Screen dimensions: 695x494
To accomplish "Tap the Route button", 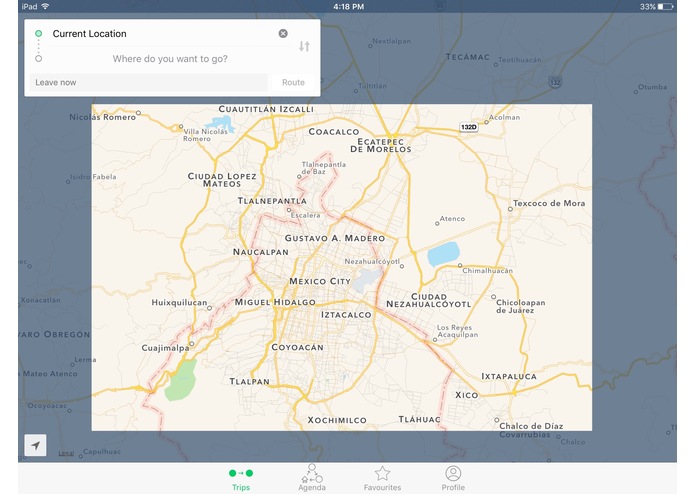I will (x=293, y=82).
